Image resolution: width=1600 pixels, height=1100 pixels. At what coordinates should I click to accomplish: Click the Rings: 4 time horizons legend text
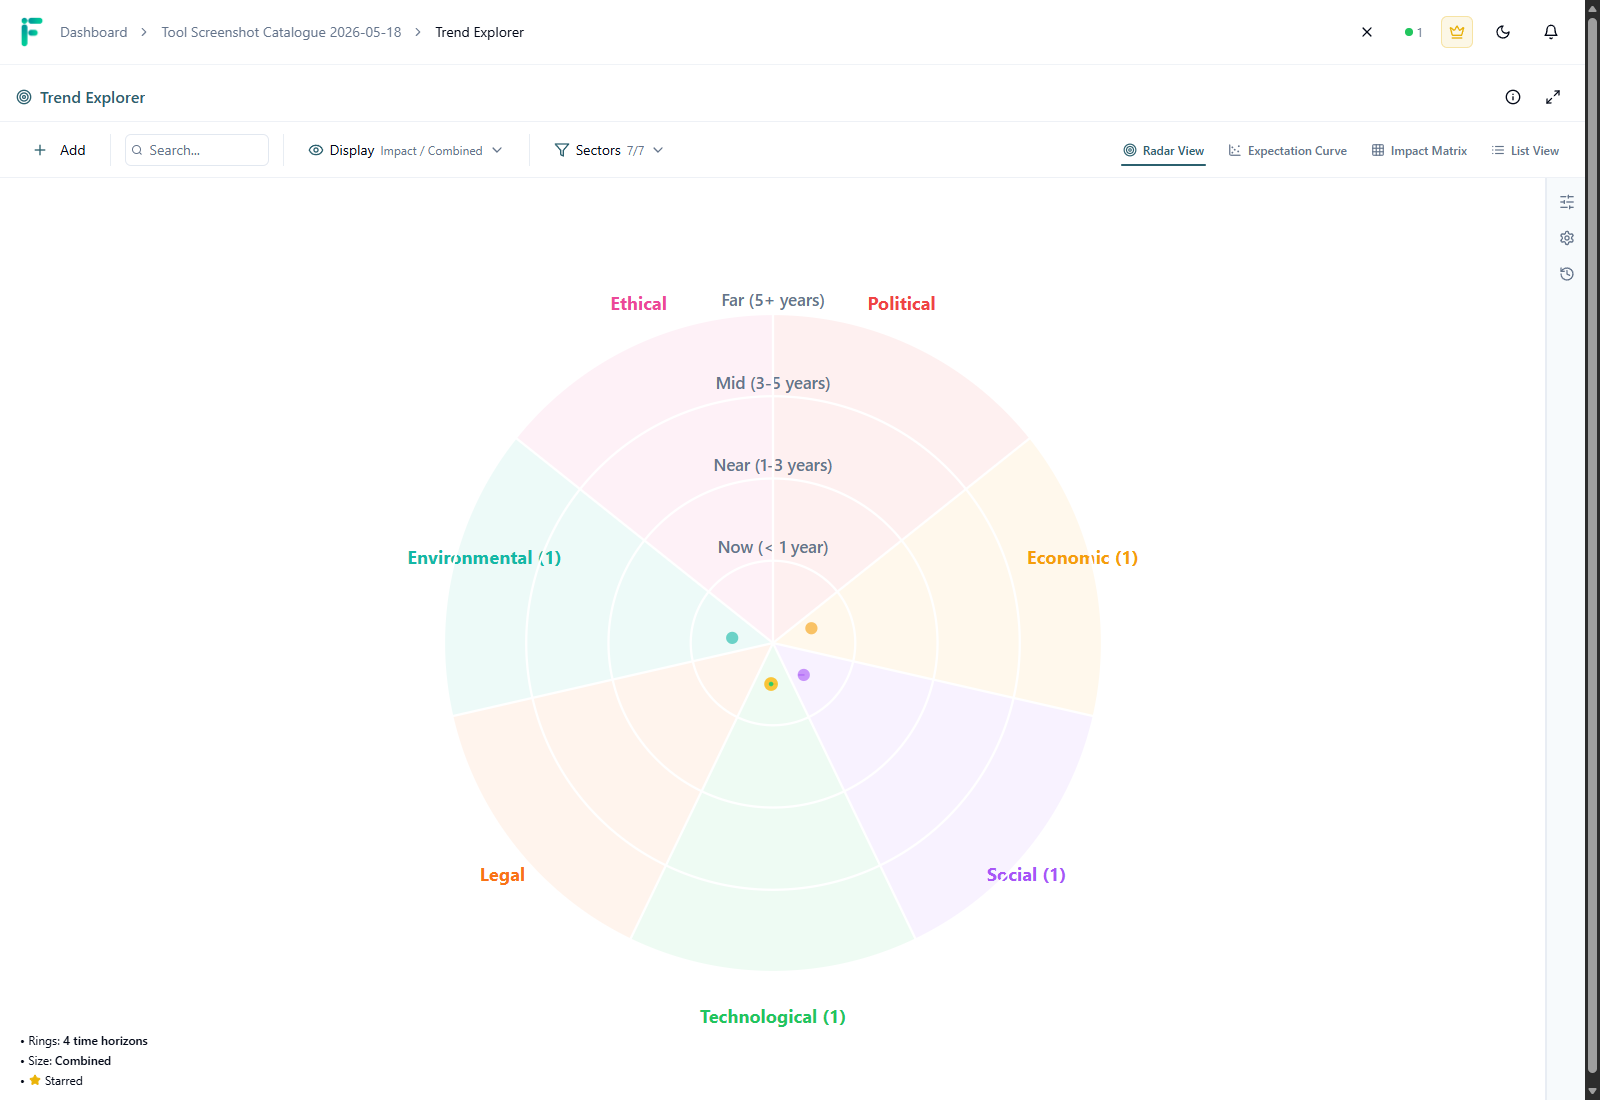coord(88,1041)
